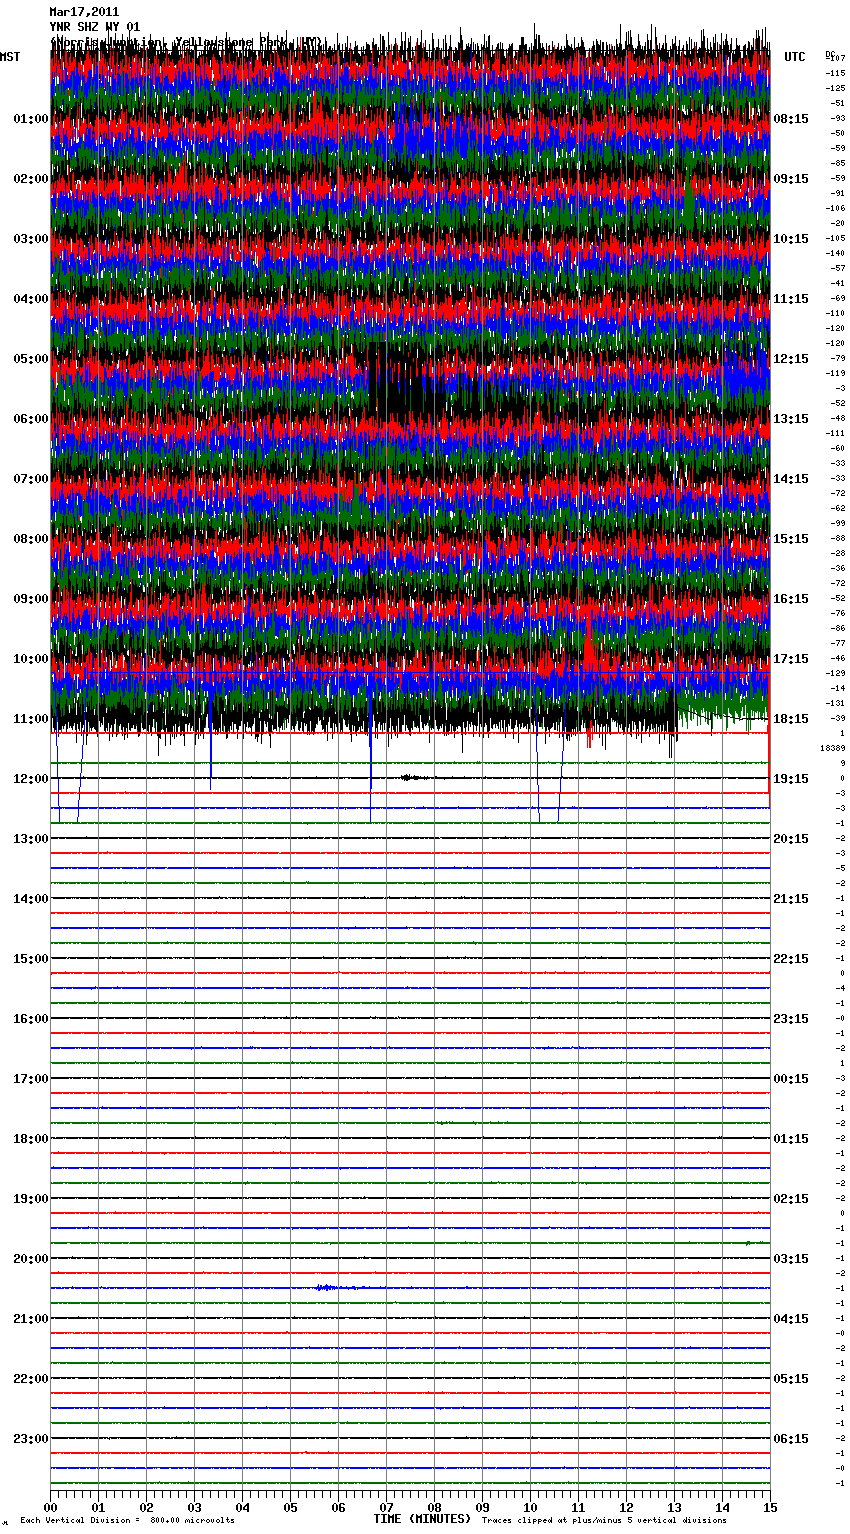850x1534 pixels.
Task: Click the Each Vertical Division footer text
Action: click(127, 1520)
